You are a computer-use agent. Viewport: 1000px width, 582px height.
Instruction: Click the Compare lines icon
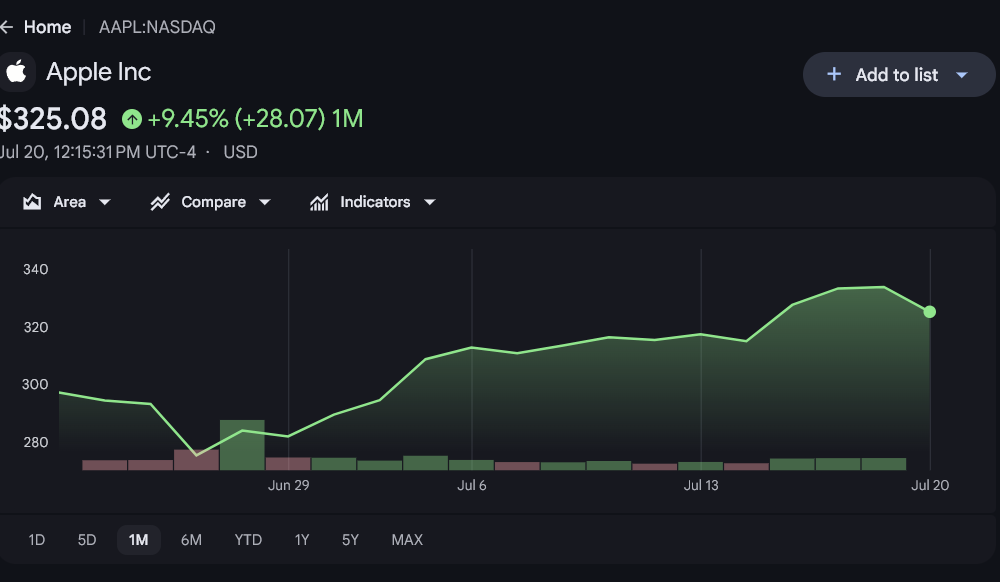[160, 202]
